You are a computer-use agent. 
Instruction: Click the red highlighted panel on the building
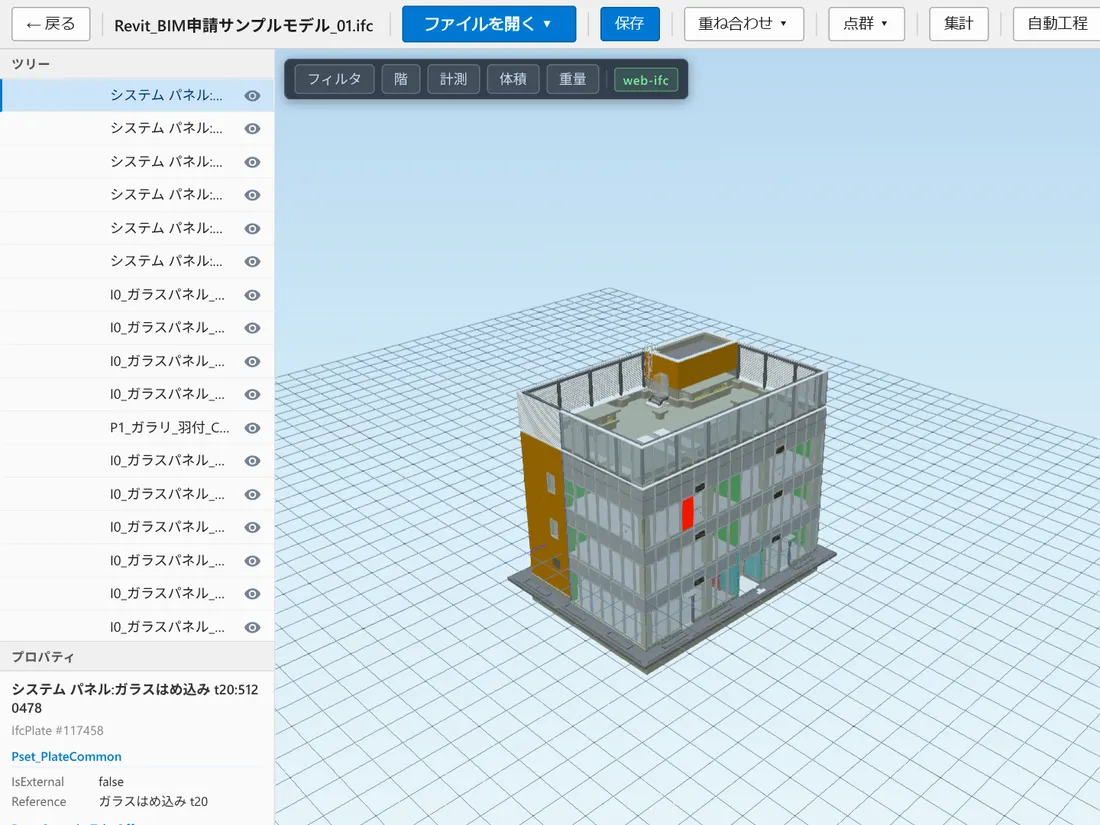[688, 514]
